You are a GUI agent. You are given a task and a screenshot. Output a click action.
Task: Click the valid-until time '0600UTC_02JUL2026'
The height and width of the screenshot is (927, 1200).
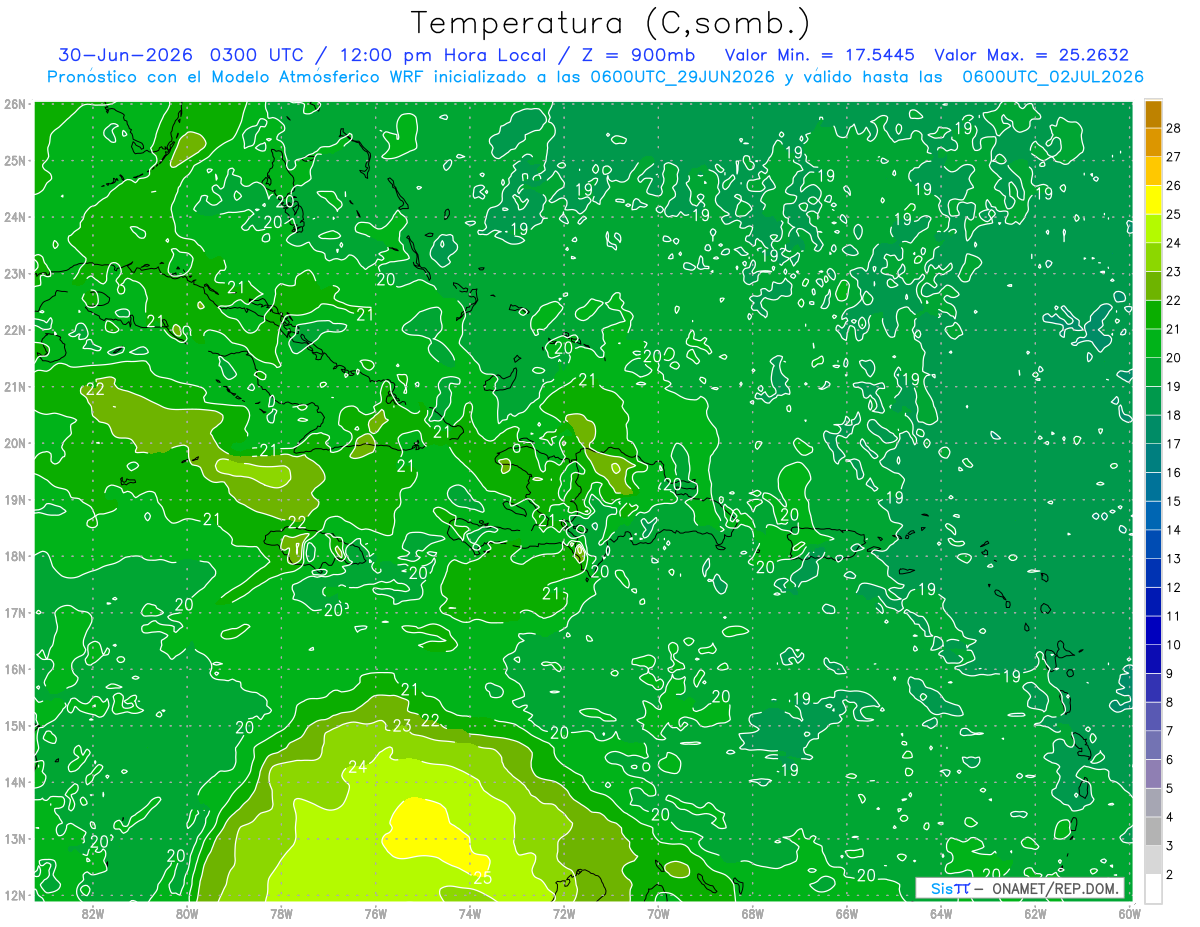(1053, 77)
